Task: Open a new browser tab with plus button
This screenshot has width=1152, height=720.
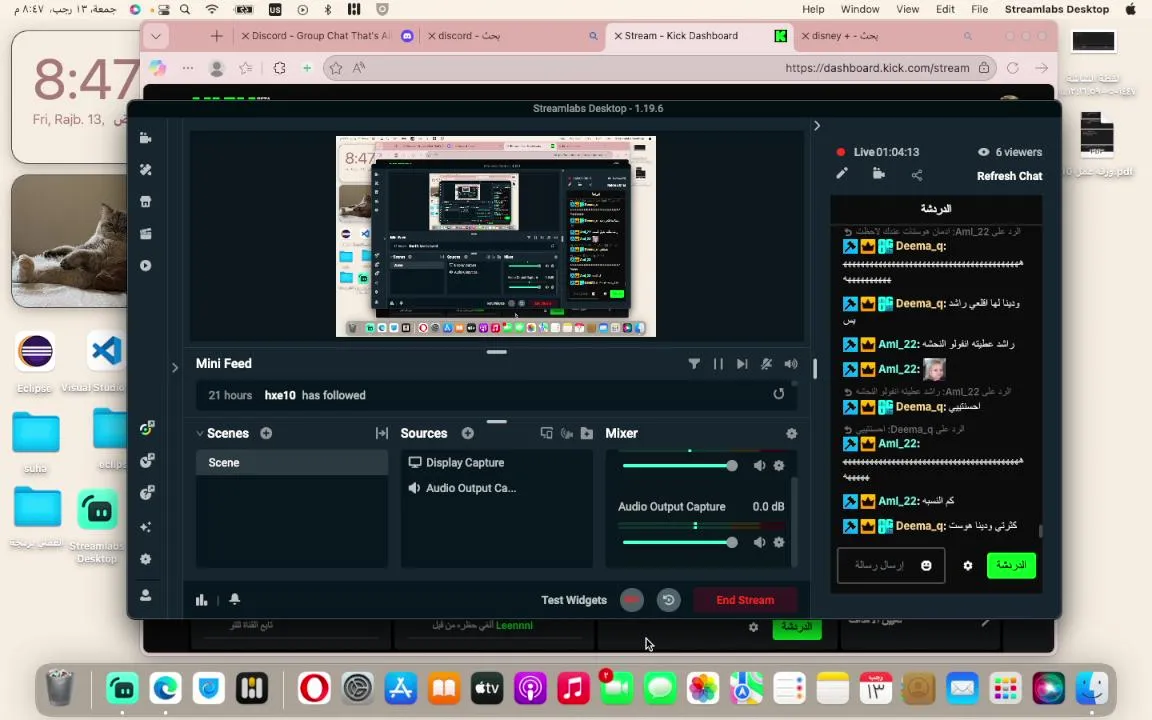Action: pos(216,35)
